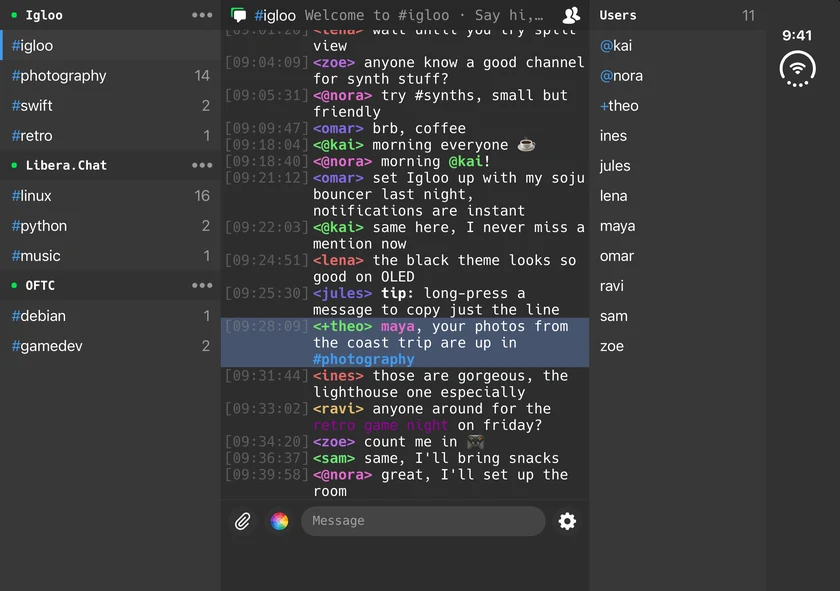This screenshot has height=591, width=840.
Task: Select user @nora in Users list
Action: point(621,76)
